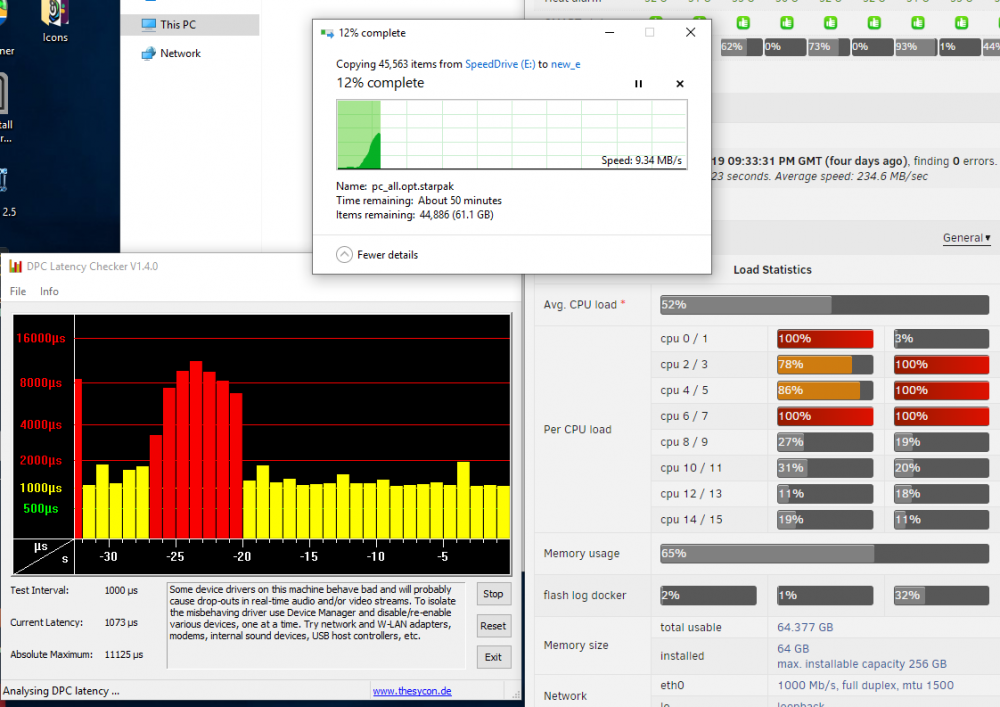Click max. installable capacity 256 GB text
Screen dimensions: 1000x707
[x=862, y=664]
